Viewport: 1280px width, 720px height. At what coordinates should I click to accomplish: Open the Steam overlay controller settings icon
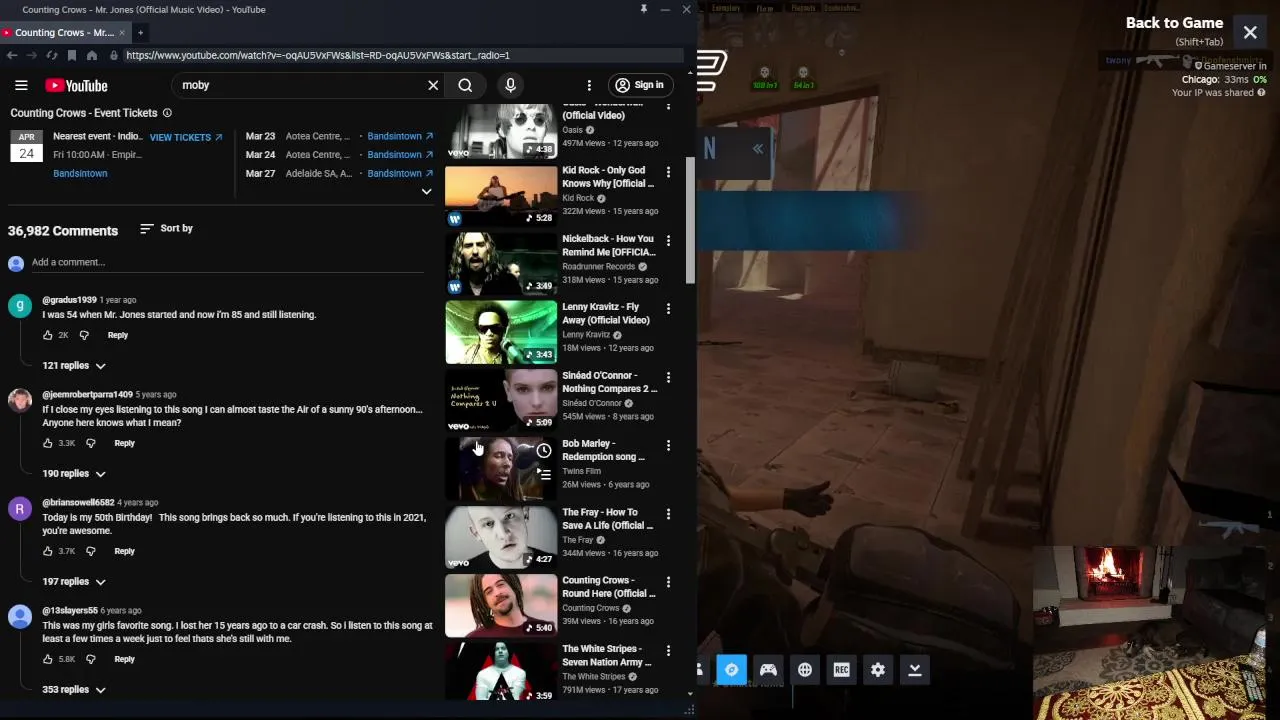pos(768,670)
